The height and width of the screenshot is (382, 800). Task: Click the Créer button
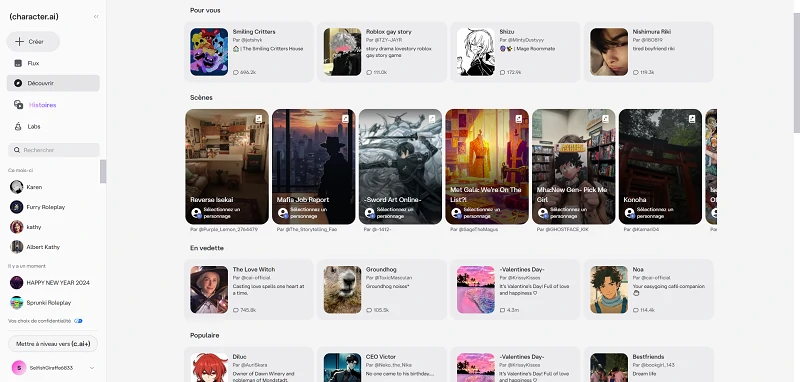click(33, 41)
